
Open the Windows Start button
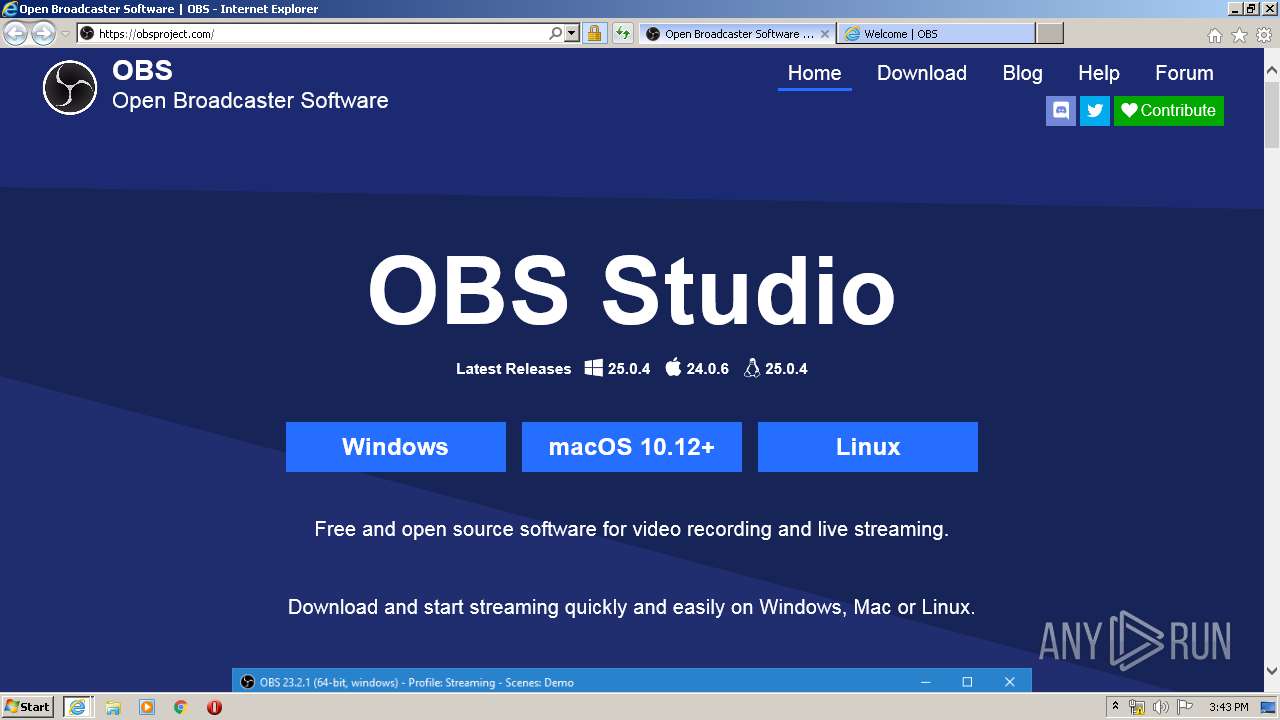28,707
